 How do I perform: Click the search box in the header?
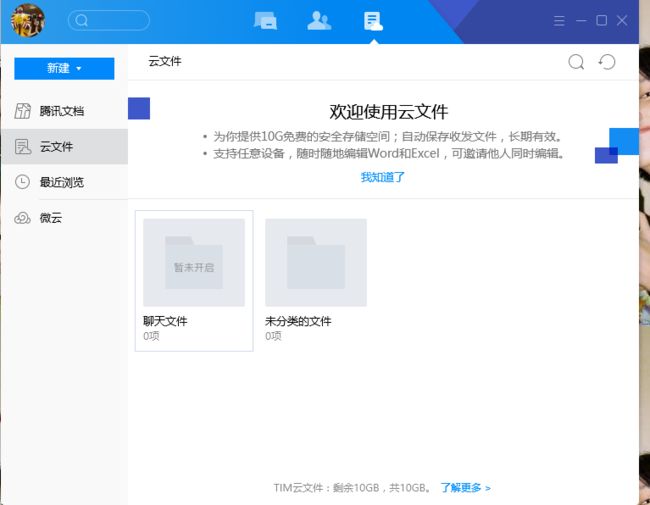(109, 20)
